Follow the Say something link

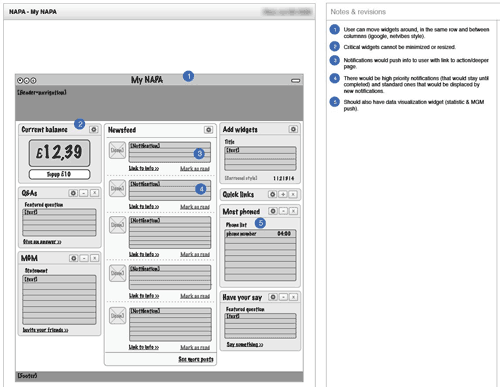tap(245, 344)
